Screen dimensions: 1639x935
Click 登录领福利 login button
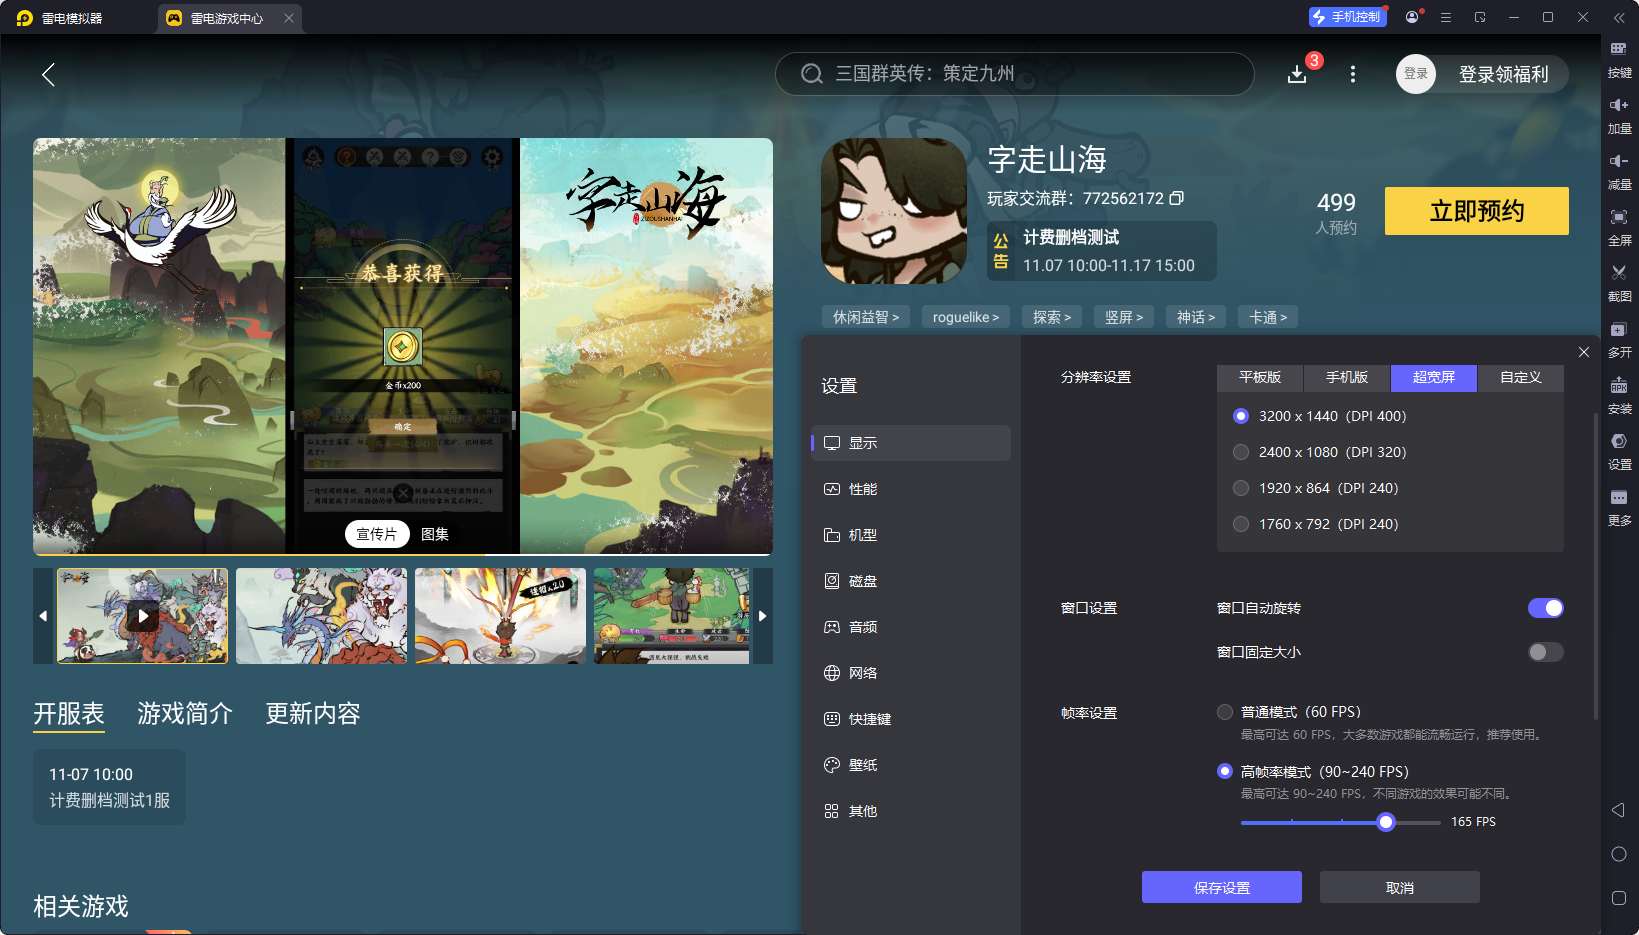pos(1503,74)
